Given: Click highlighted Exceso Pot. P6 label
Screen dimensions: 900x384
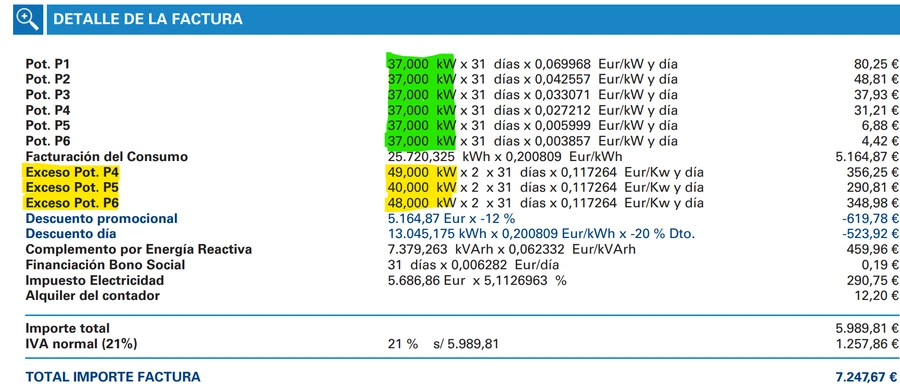Looking at the screenshot, I should coord(72,203).
